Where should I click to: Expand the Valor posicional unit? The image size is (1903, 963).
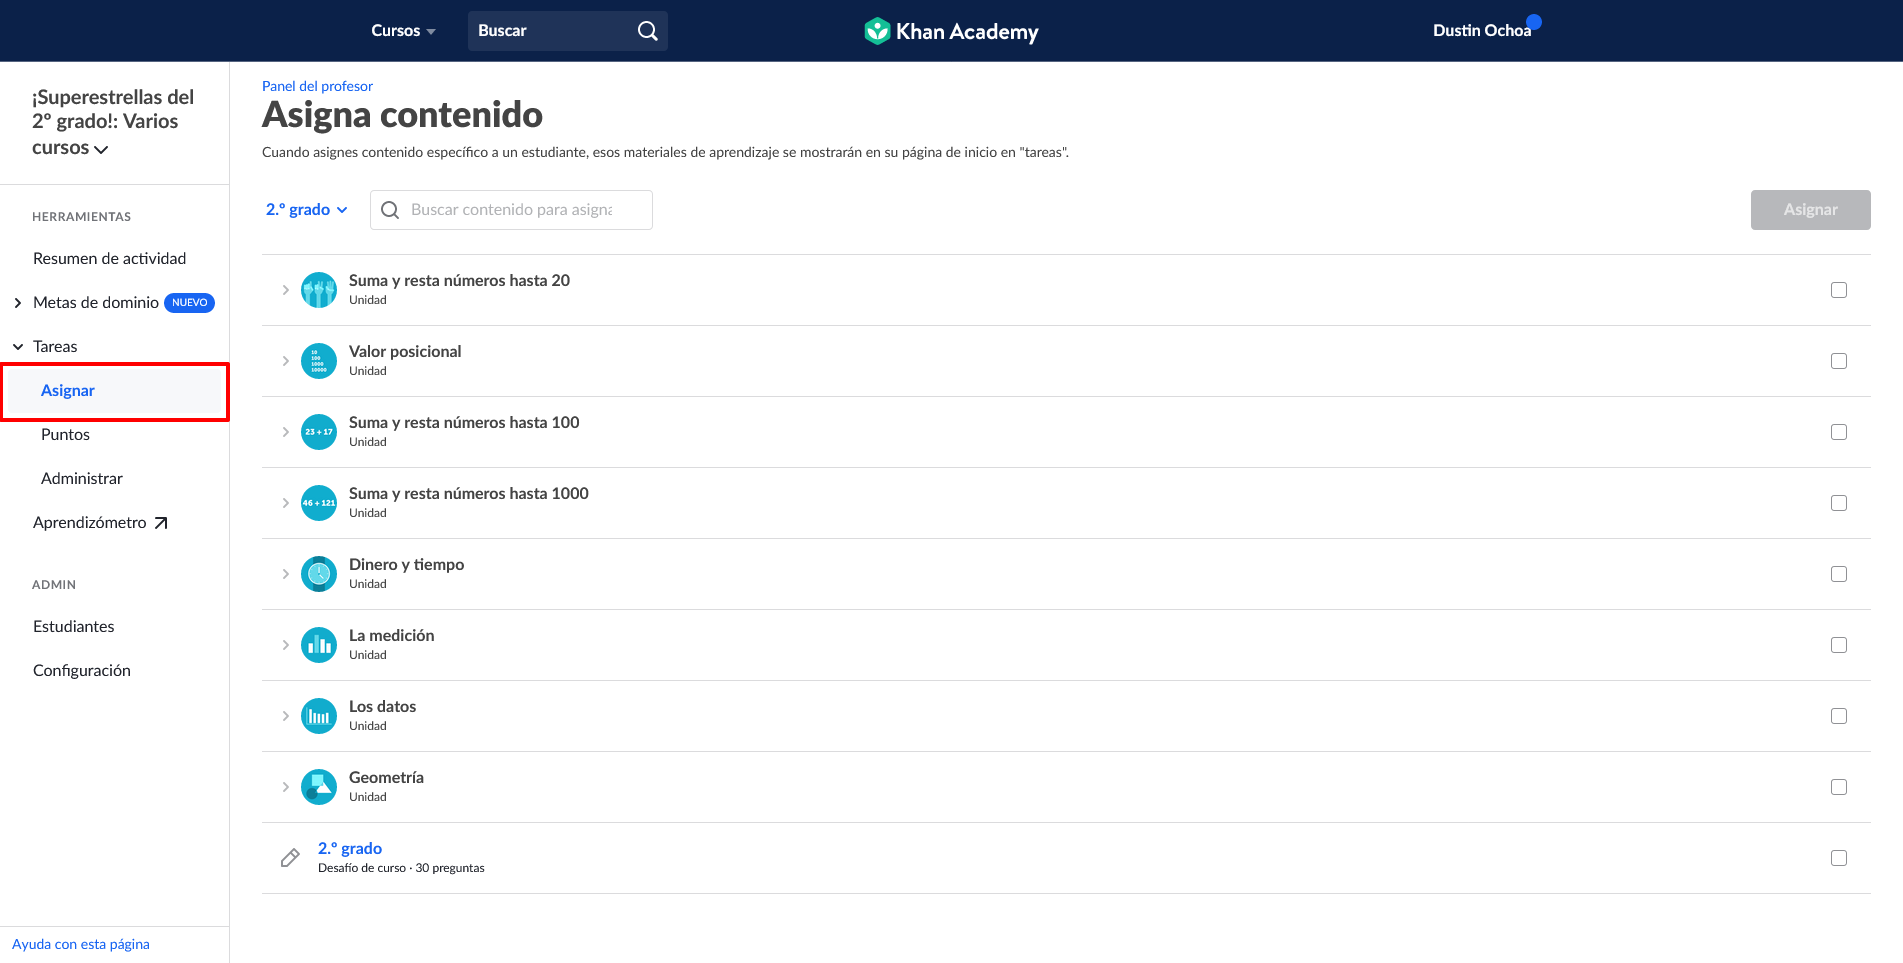(x=285, y=361)
